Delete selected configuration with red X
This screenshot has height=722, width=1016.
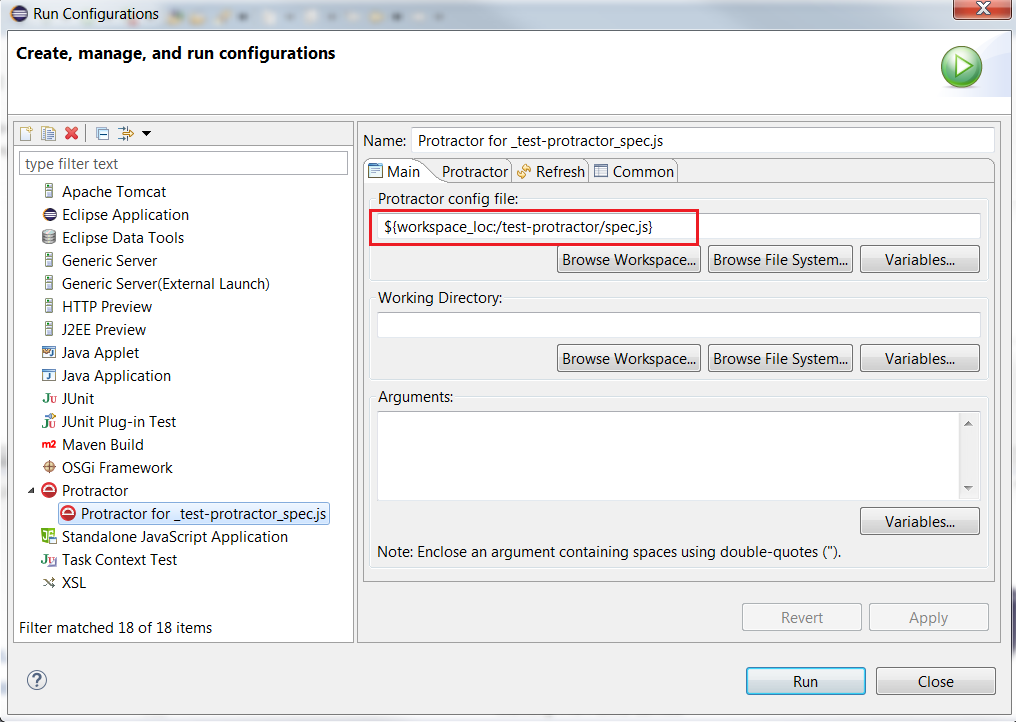tap(71, 133)
